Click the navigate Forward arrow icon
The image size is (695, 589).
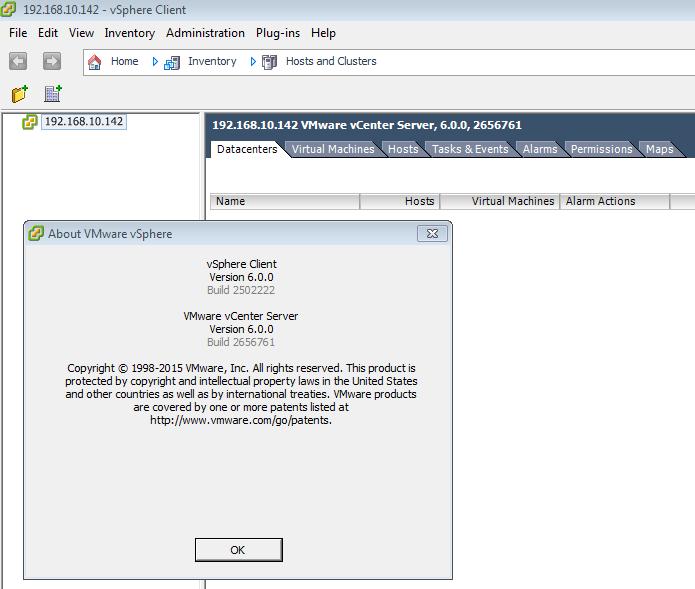[52, 61]
